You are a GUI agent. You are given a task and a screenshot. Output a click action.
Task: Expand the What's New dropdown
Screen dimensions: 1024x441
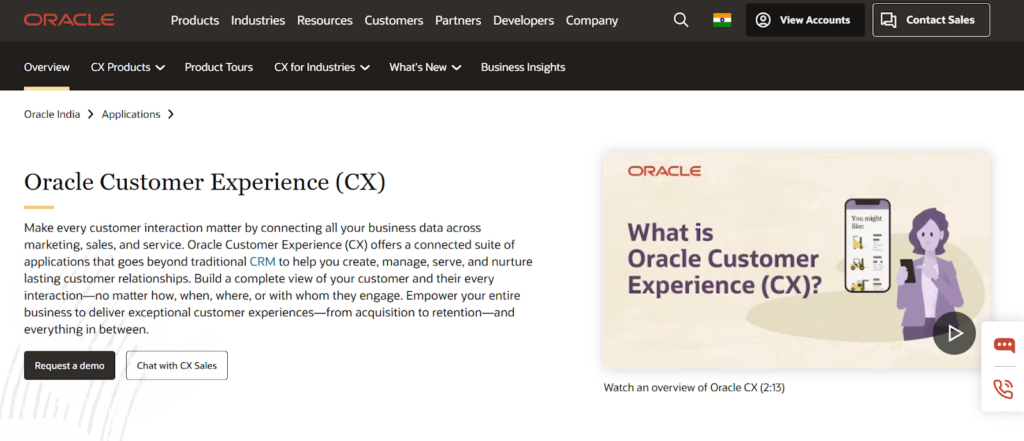click(x=425, y=67)
